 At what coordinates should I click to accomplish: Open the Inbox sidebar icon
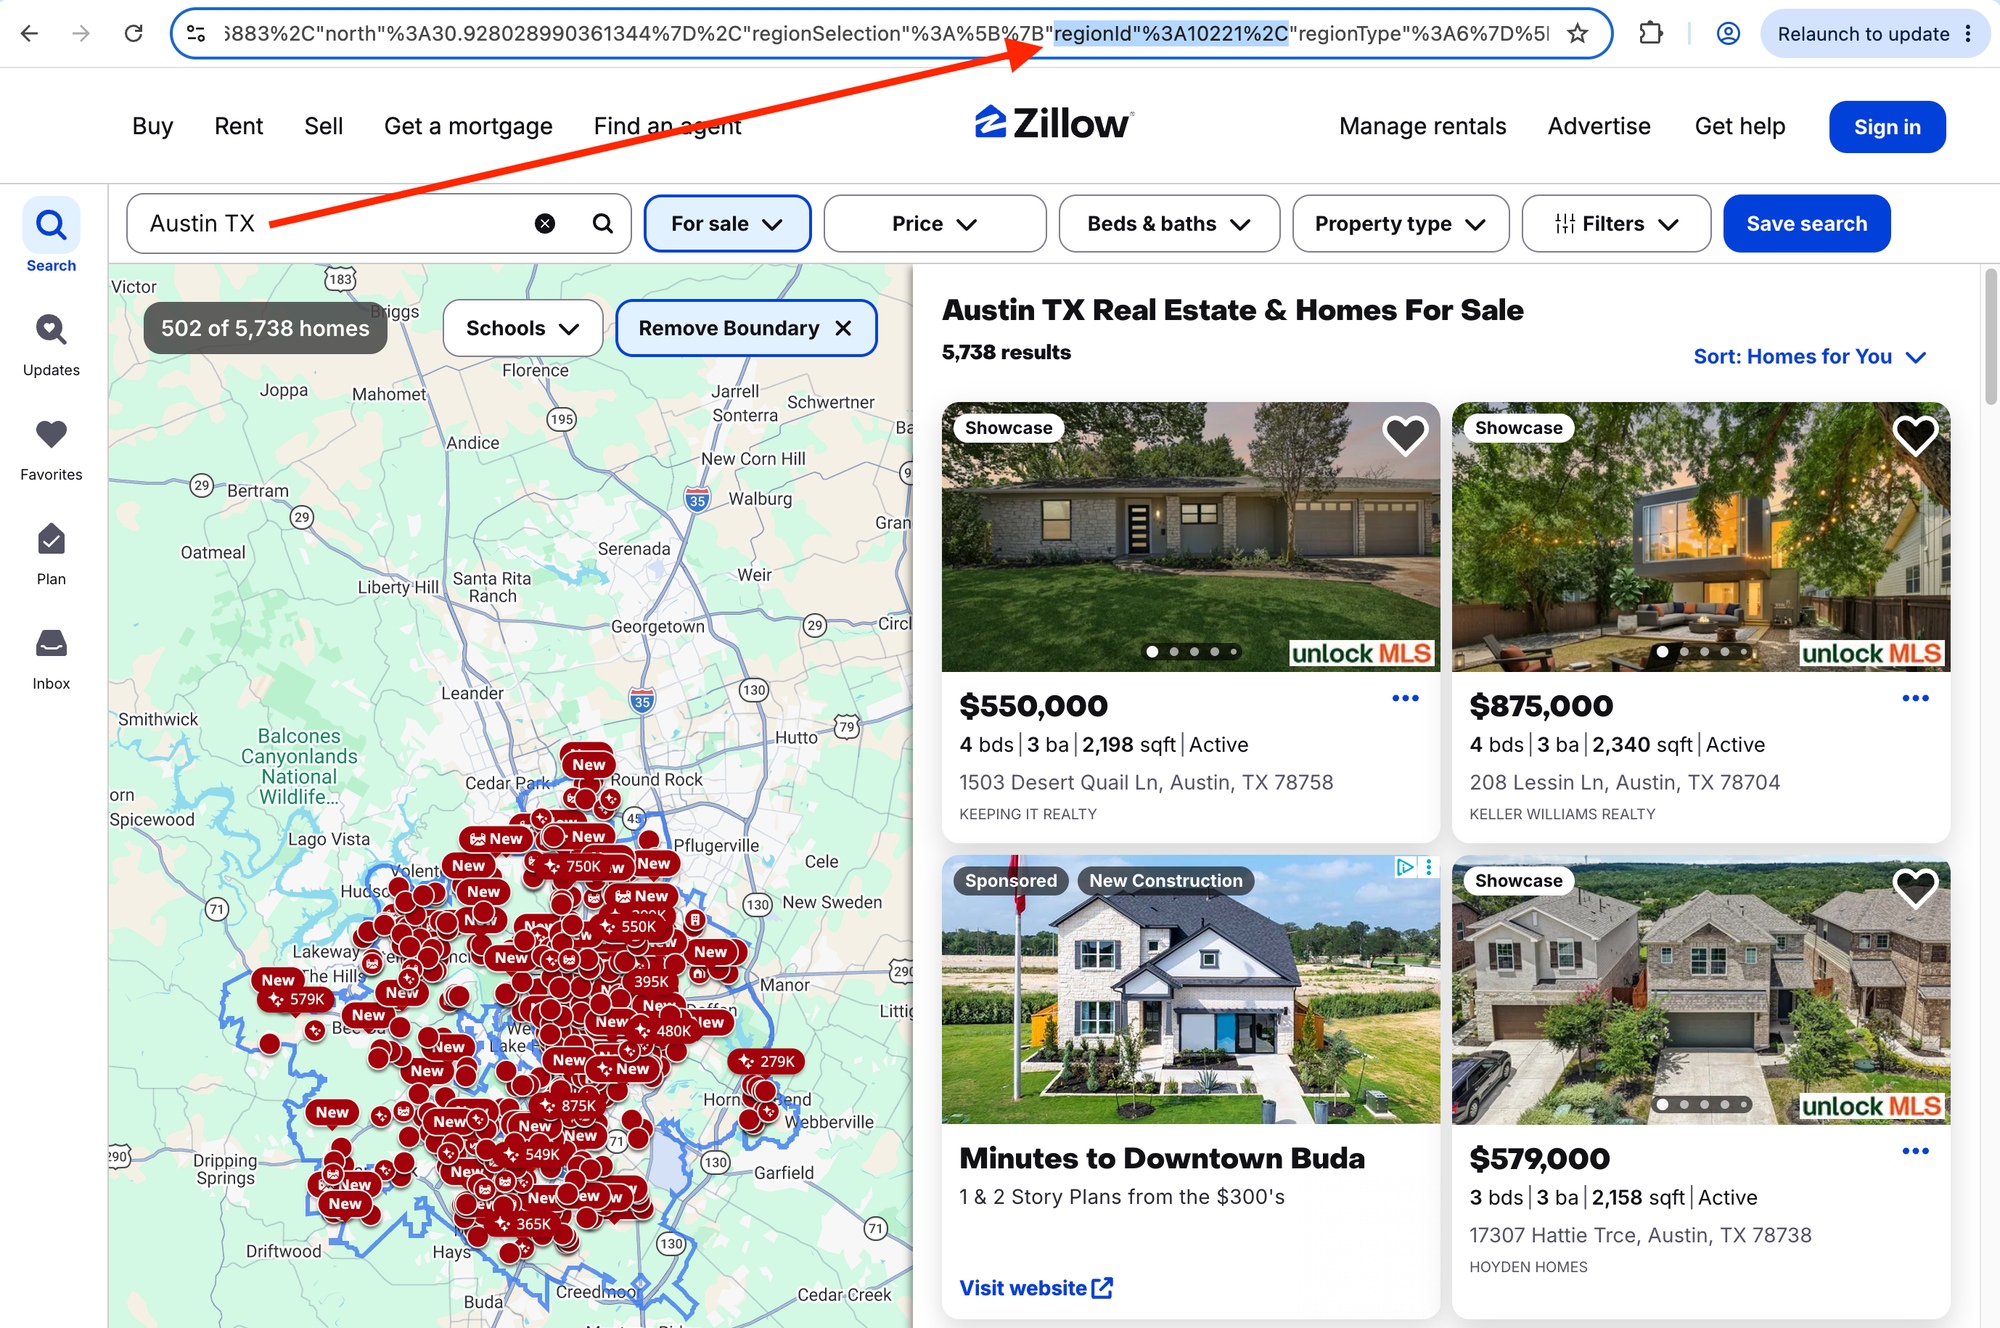[x=51, y=659]
